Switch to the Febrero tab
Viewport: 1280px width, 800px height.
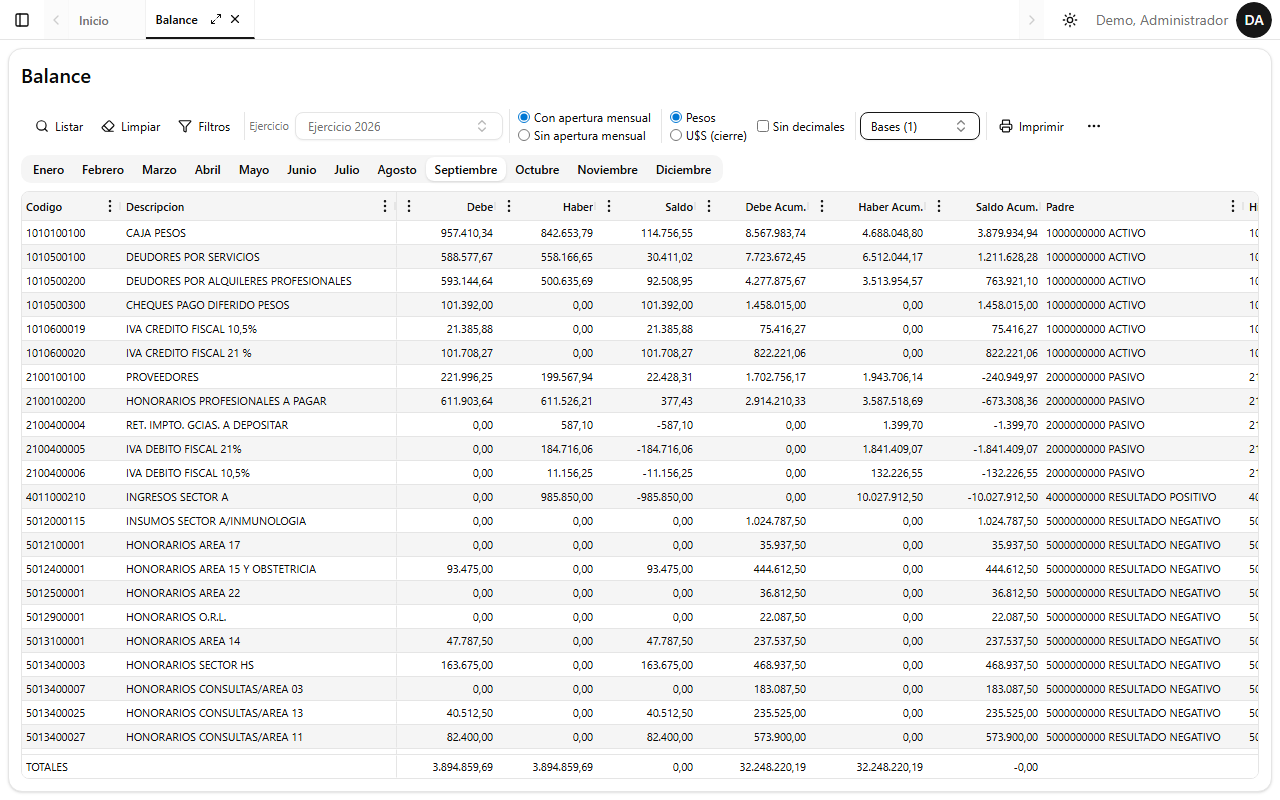pyautogui.click(x=103, y=170)
